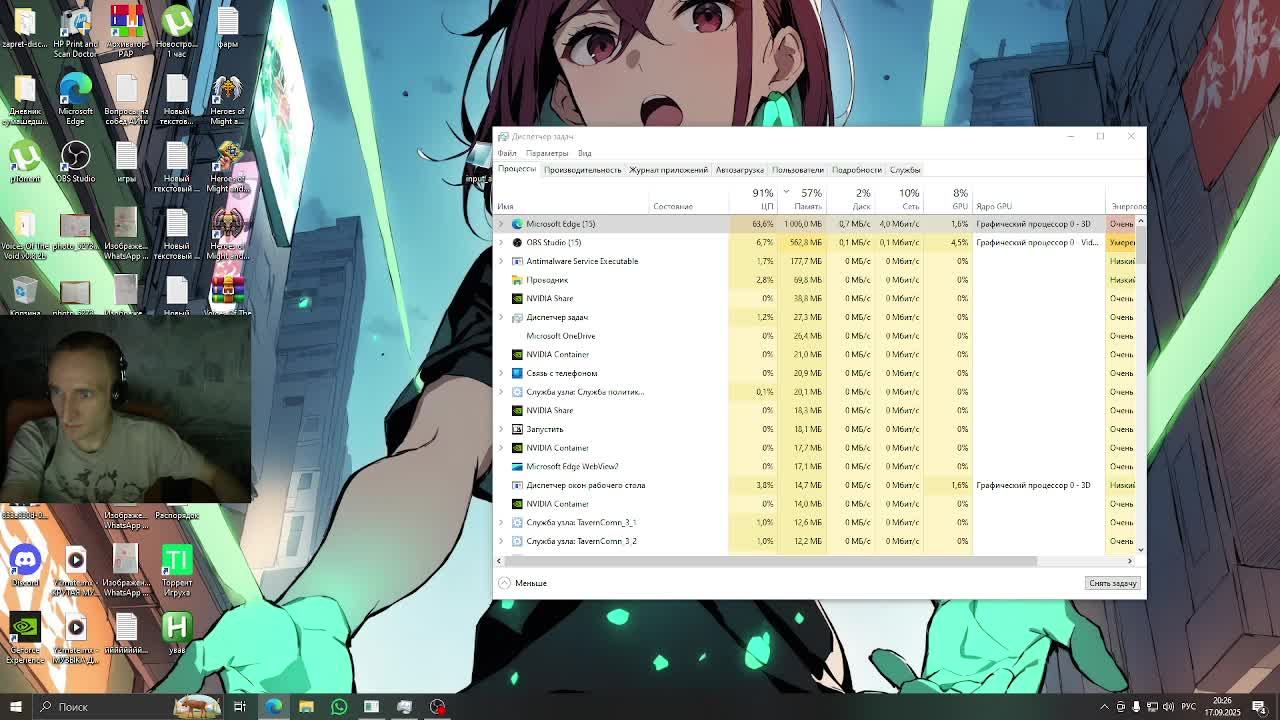Image resolution: width=1280 pixels, height=720 pixels.
Task: Switch to the Подробности tab
Action: coord(856,170)
